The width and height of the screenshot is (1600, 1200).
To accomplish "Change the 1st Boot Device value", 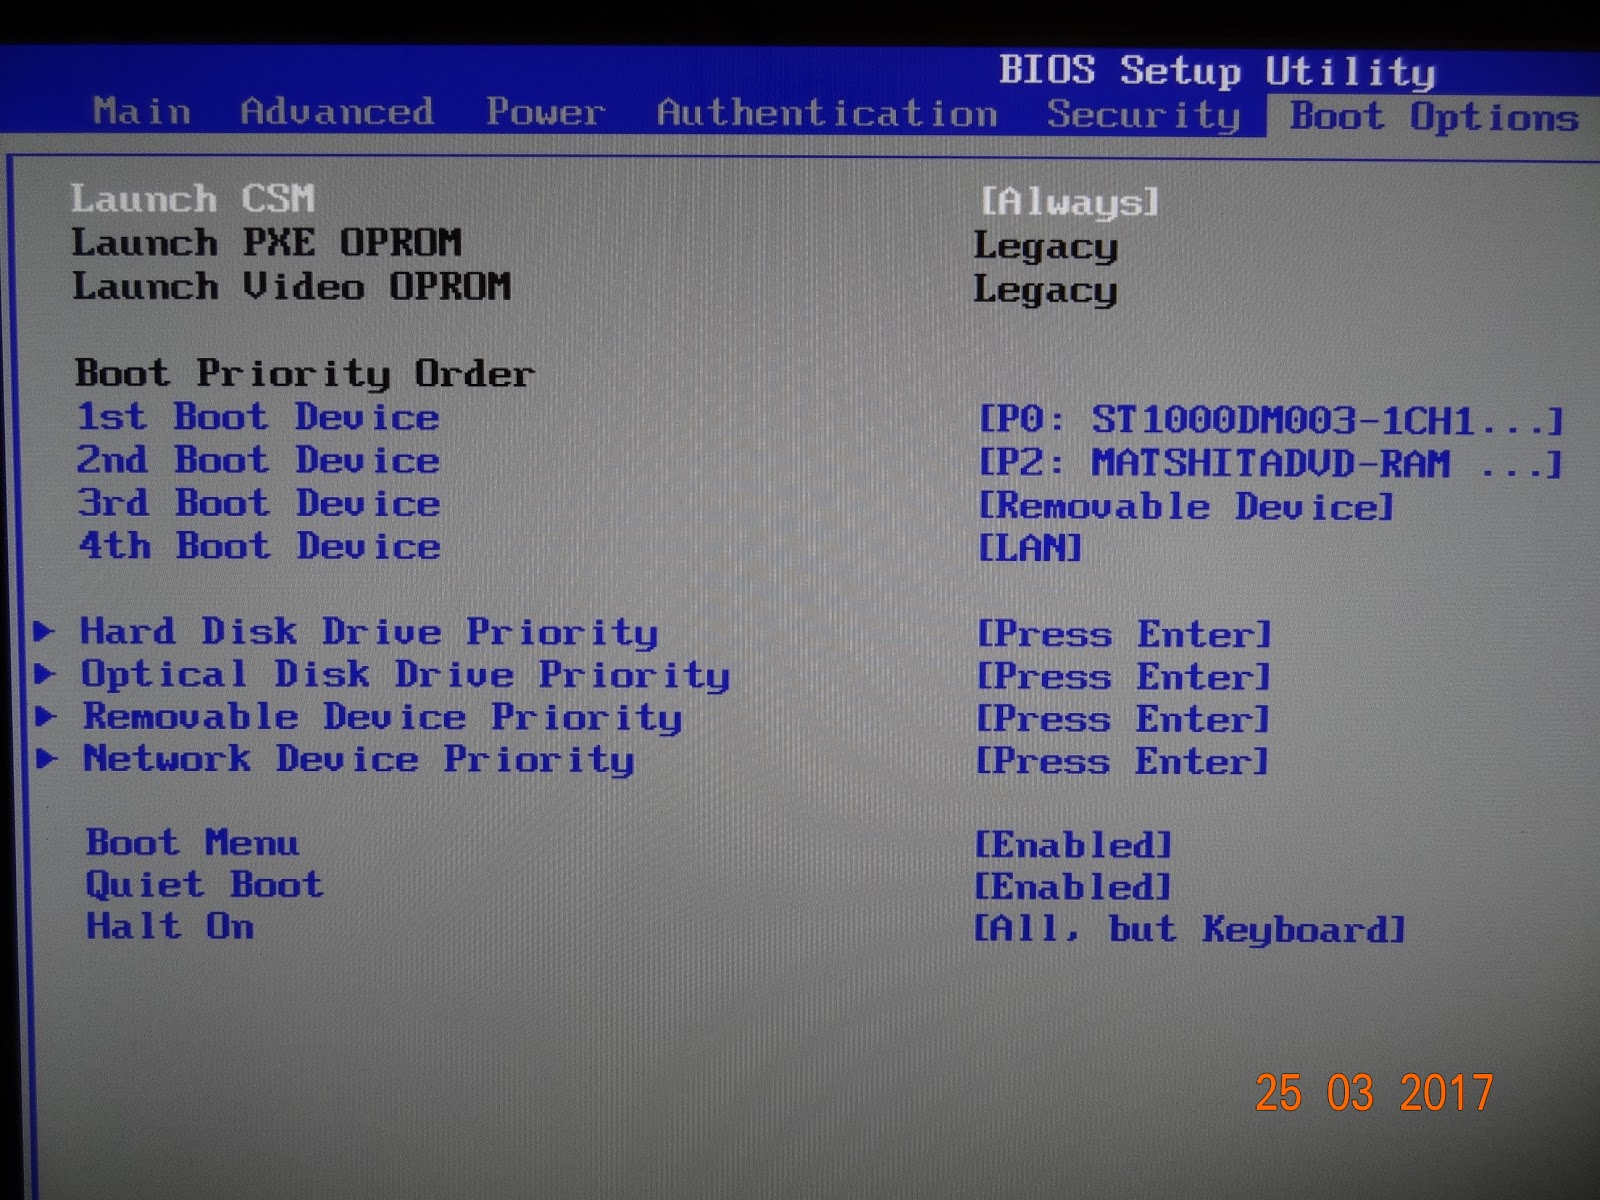I will click(1270, 418).
